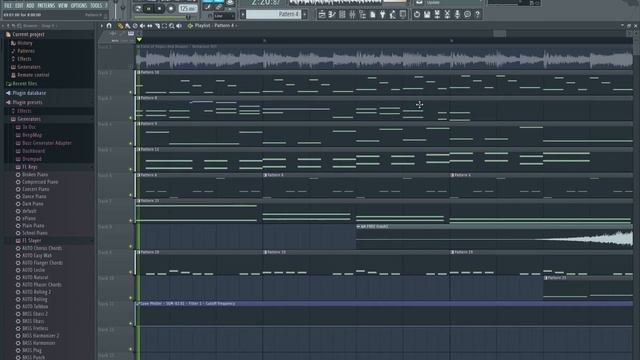640x360 pixels.
Task: Click the content library speech bubble icon
Action: (x=467, y=15)
